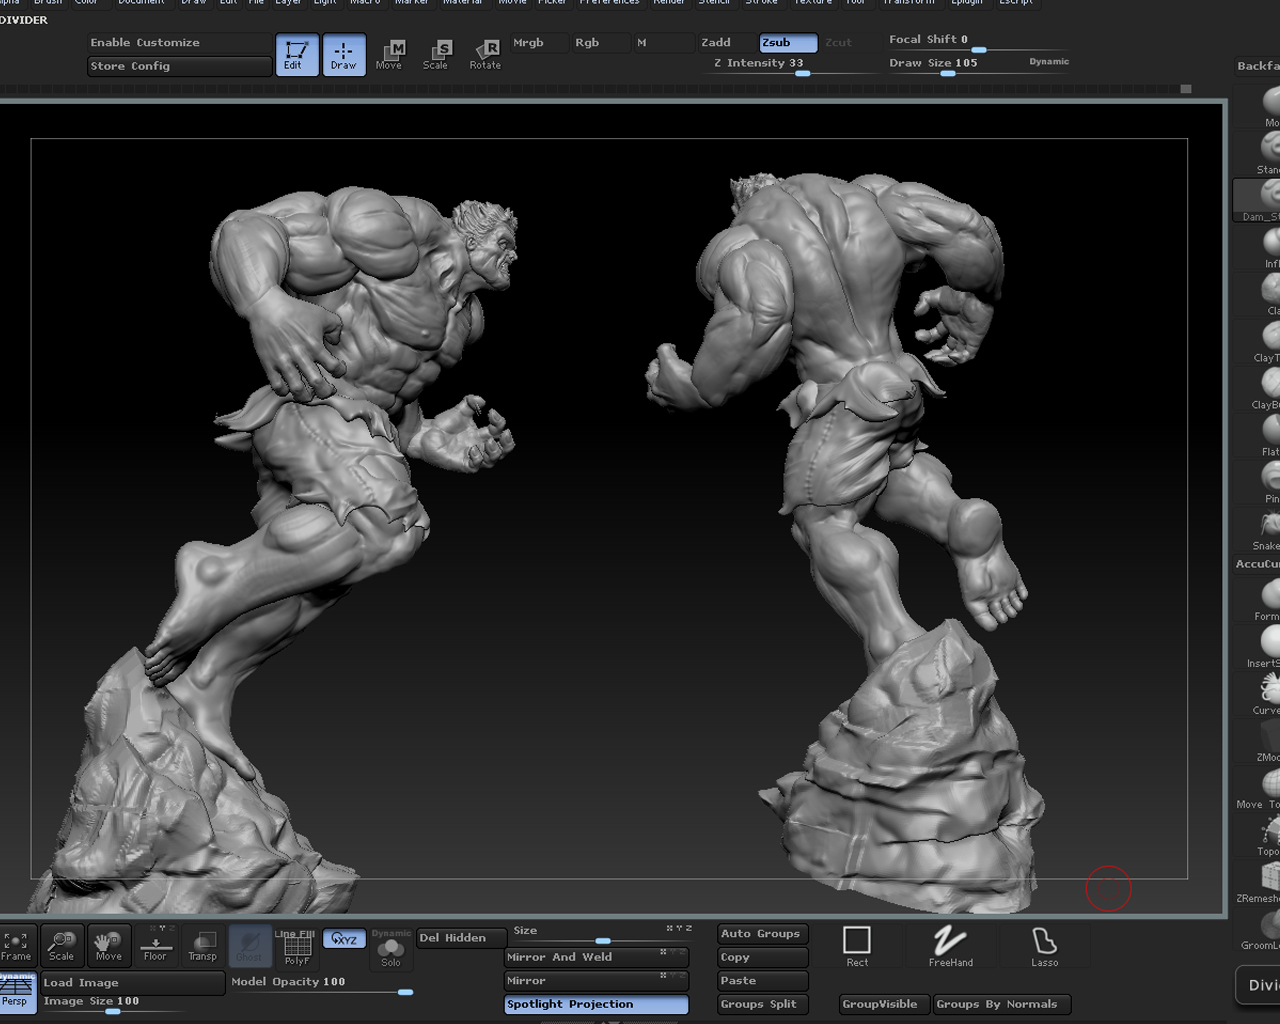1280x1024 pixels.
Task: Toggle XYZ rotation mode
Action: click(344, 939)
